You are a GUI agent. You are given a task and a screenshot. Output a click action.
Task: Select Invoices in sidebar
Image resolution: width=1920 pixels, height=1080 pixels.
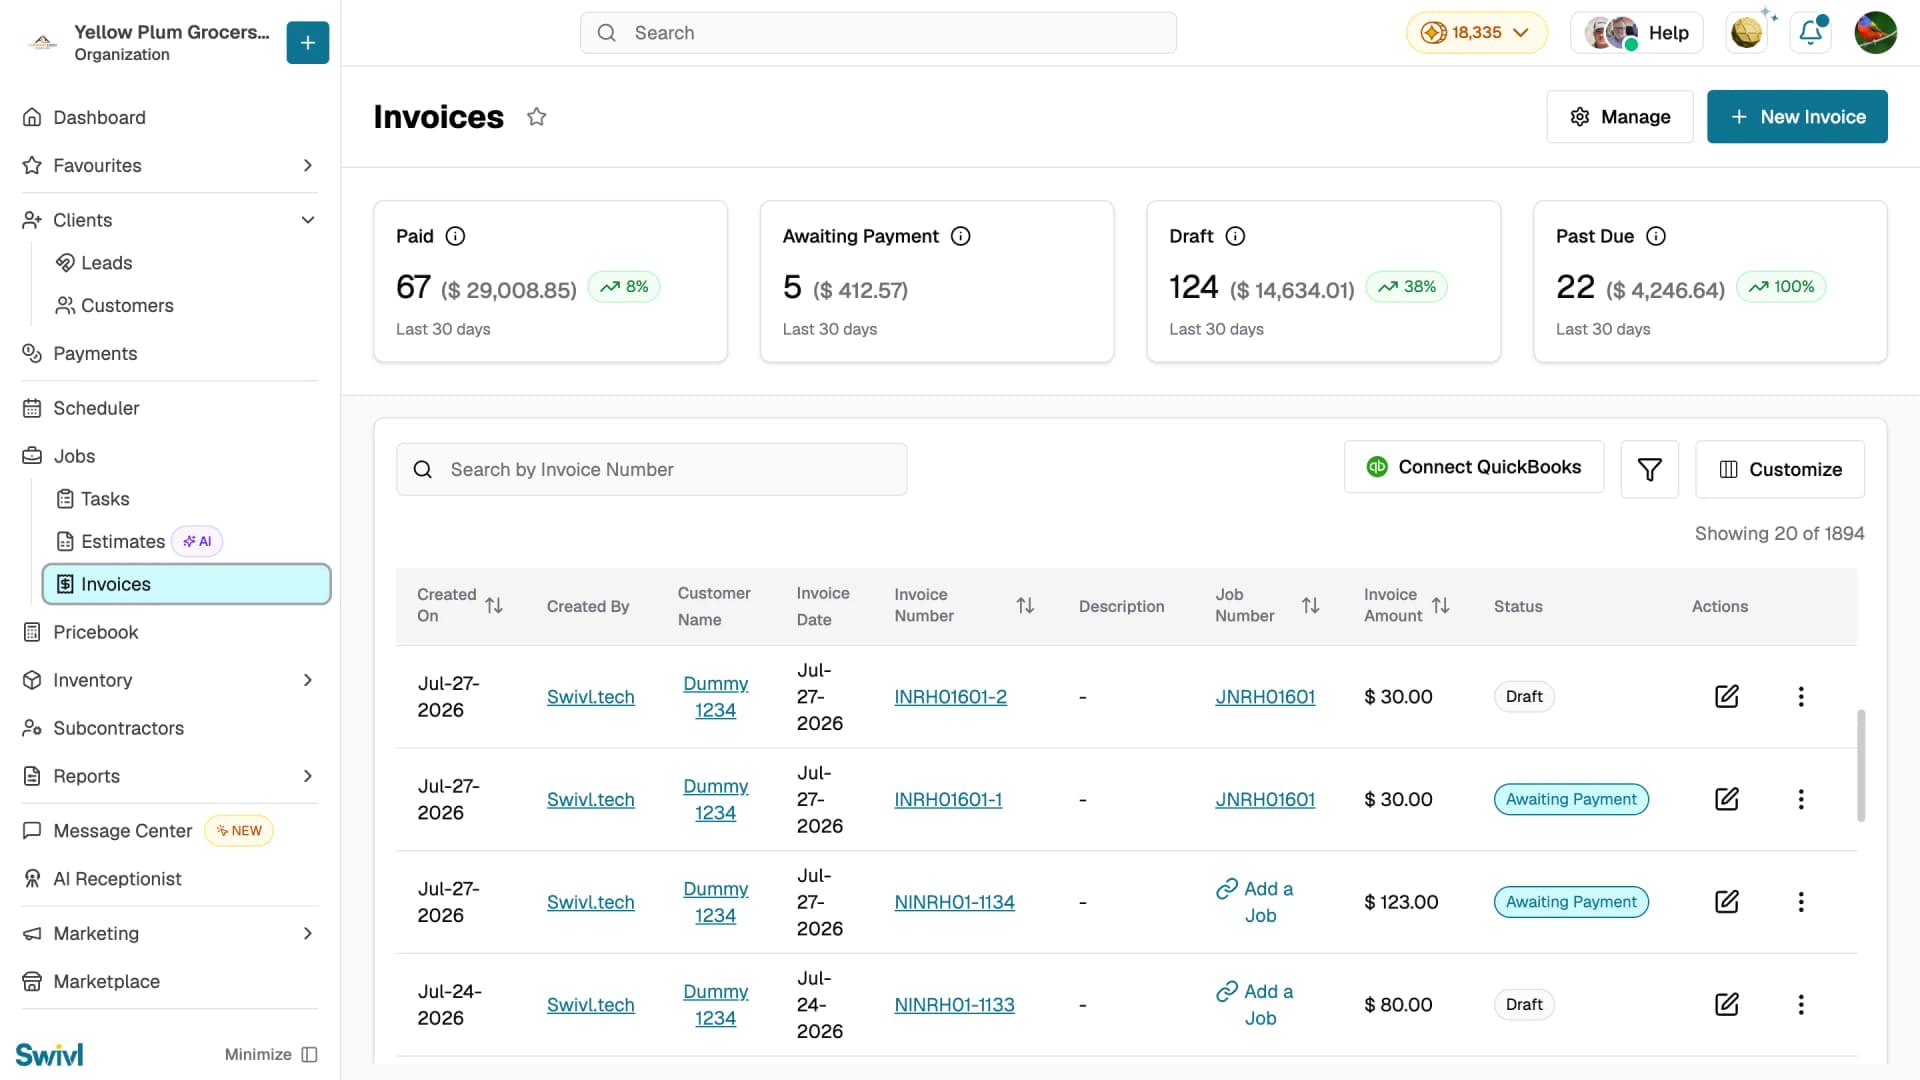click(x=186, y=584)
